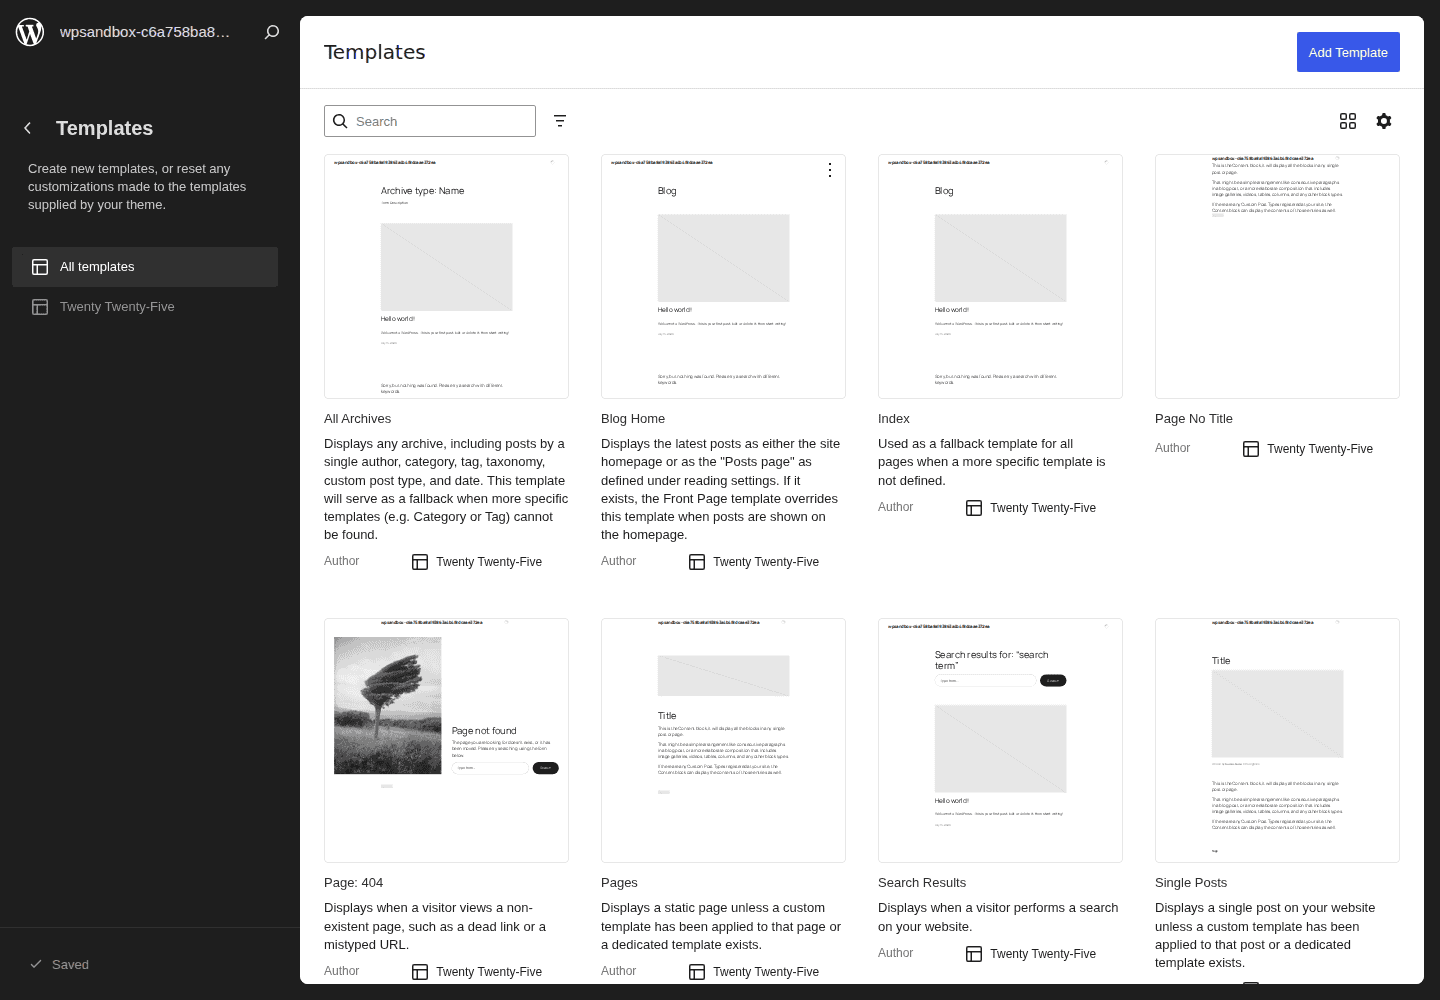Click Twenty Twenty-Five author text under Index
1440x1000 pixels.
tap(1043, 508)
